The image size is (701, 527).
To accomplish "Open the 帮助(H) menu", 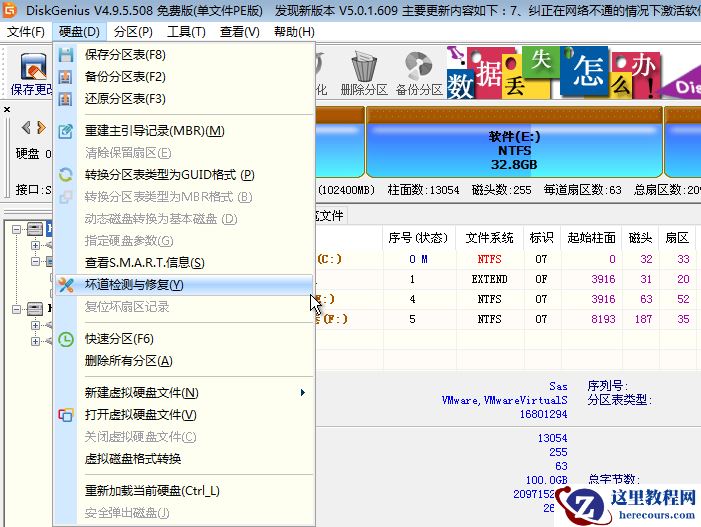I will click(x=294, y=32).
